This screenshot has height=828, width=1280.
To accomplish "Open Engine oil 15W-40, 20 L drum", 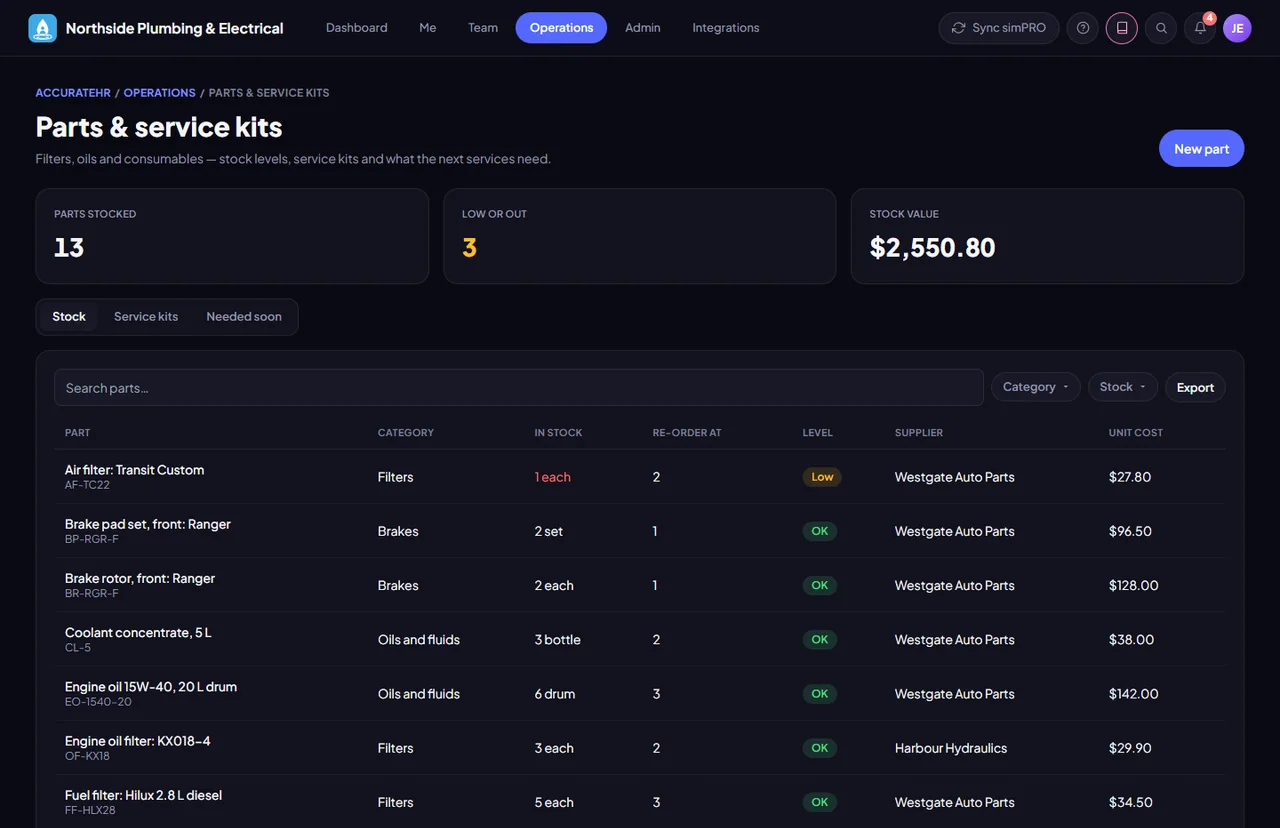I will [x=151, y=686].
